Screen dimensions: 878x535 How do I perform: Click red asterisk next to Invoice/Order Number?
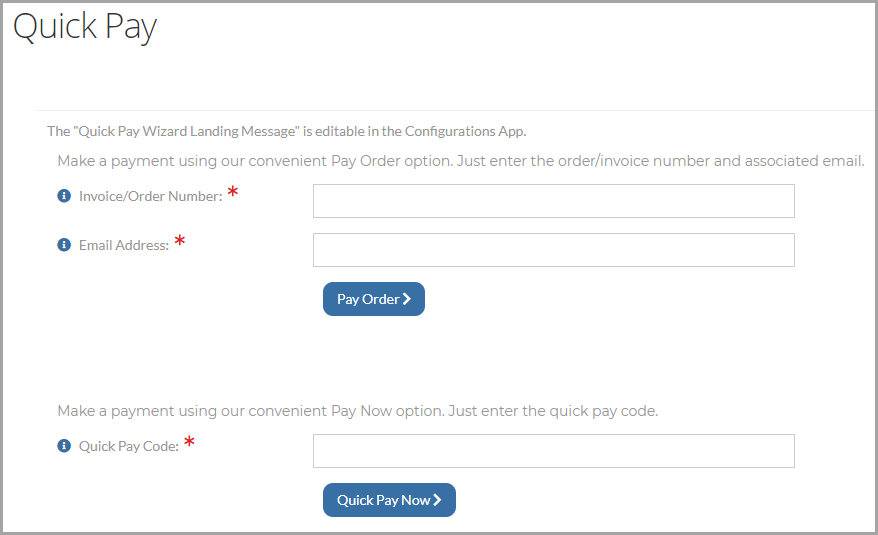coord(233,192)
